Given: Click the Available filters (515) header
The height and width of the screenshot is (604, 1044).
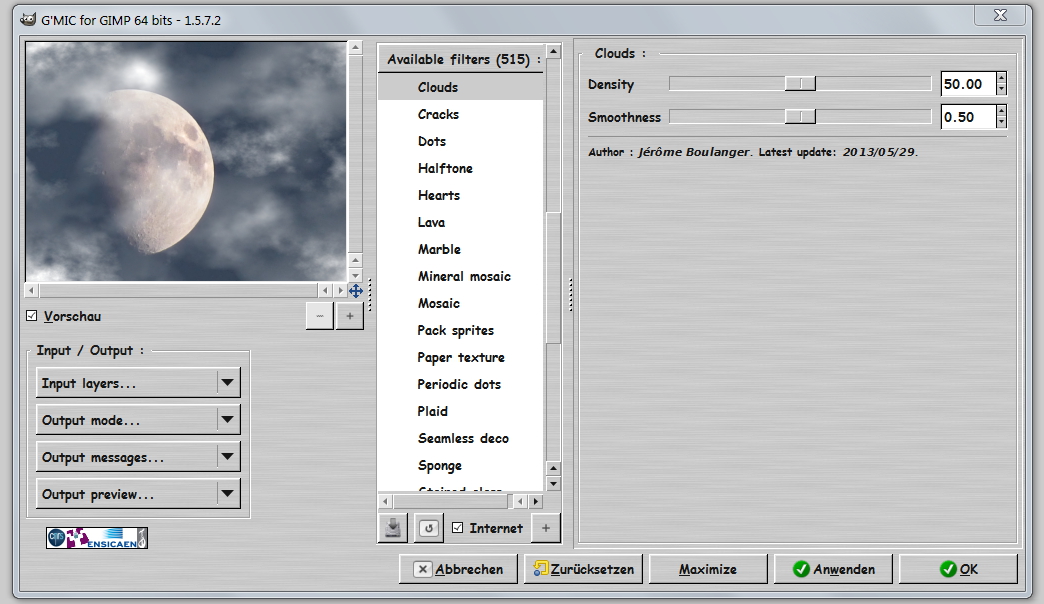Looking at the screenshot, I should pyautogui.click(x=461, y=59).
